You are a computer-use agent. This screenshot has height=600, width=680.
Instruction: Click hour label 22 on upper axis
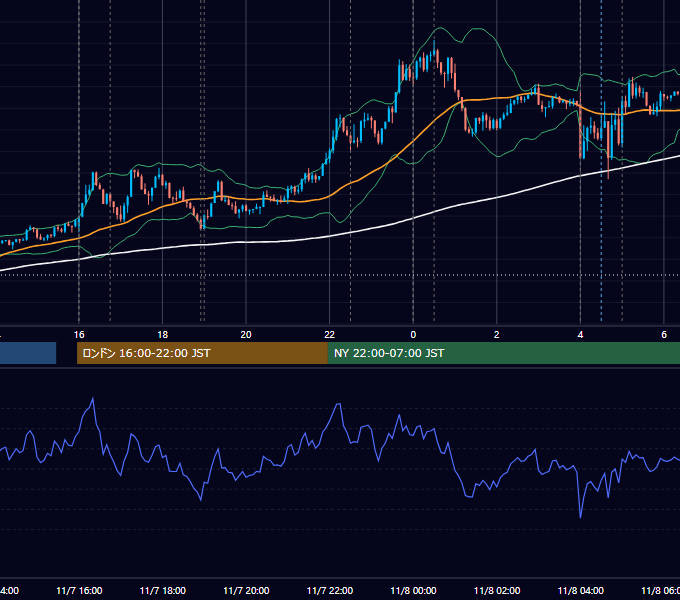[x=330, y=334]
